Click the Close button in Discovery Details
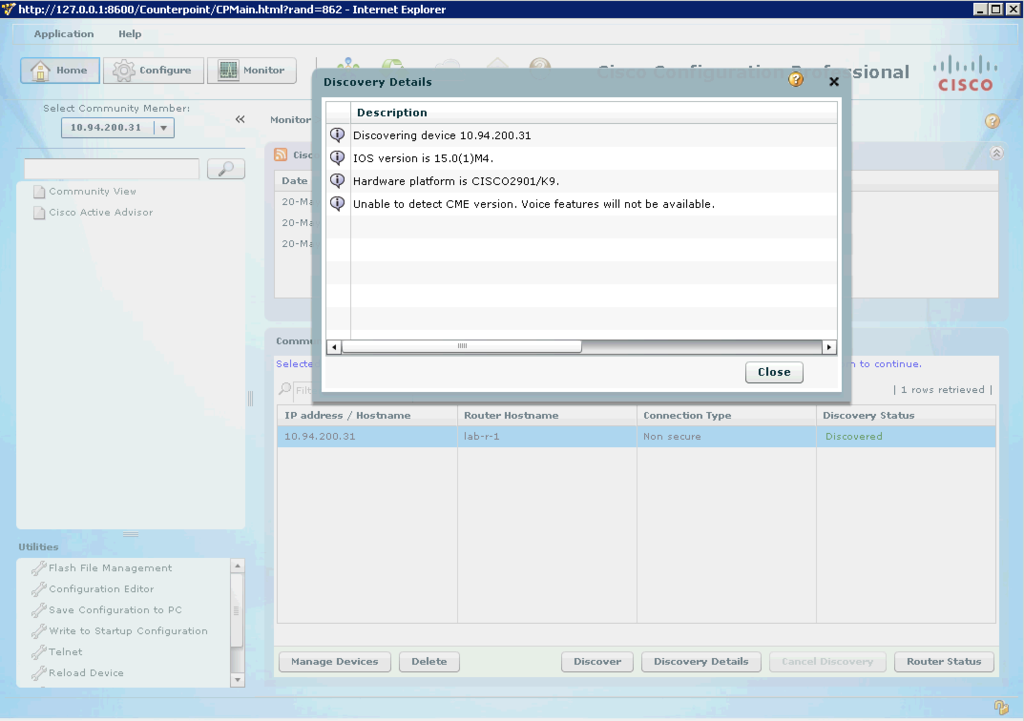Screen dimensions: 1024x721 [x=774, y=372]
